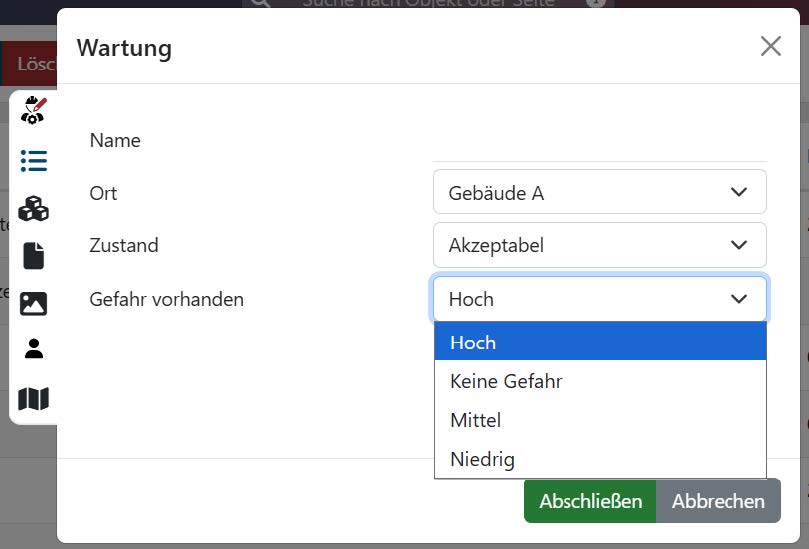Open the list view icon in sidebar
809x549 pixels.
tap(33, 161)
